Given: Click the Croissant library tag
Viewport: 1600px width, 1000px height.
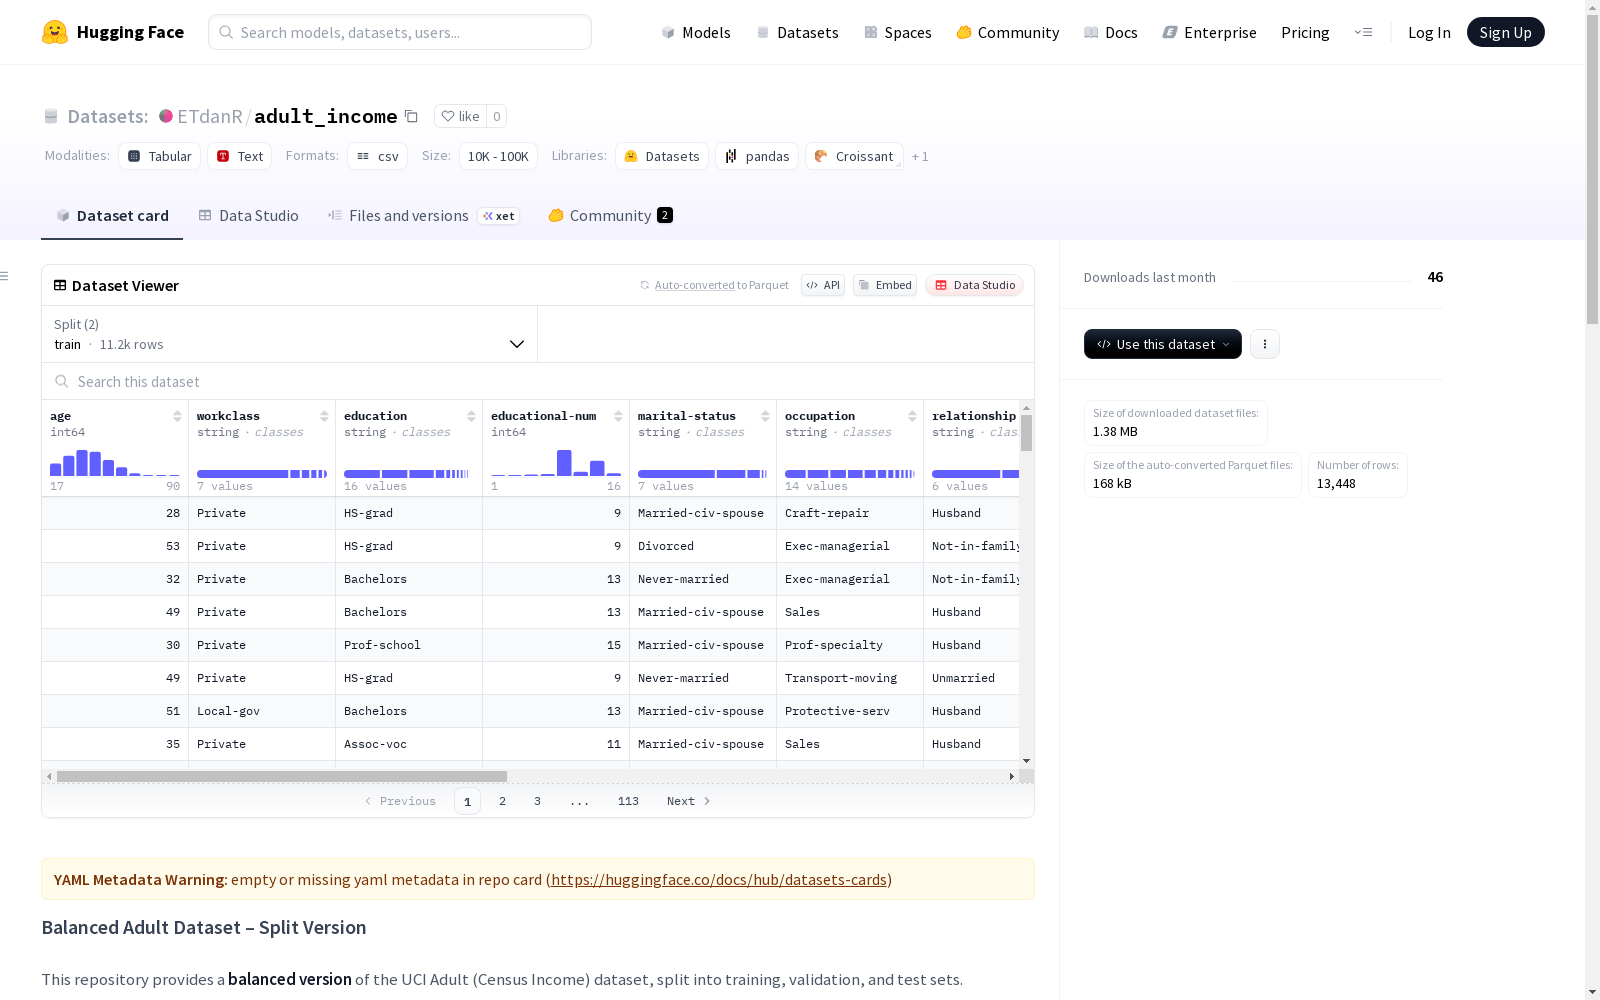Looking at the screenshot, I should point(854,156).
